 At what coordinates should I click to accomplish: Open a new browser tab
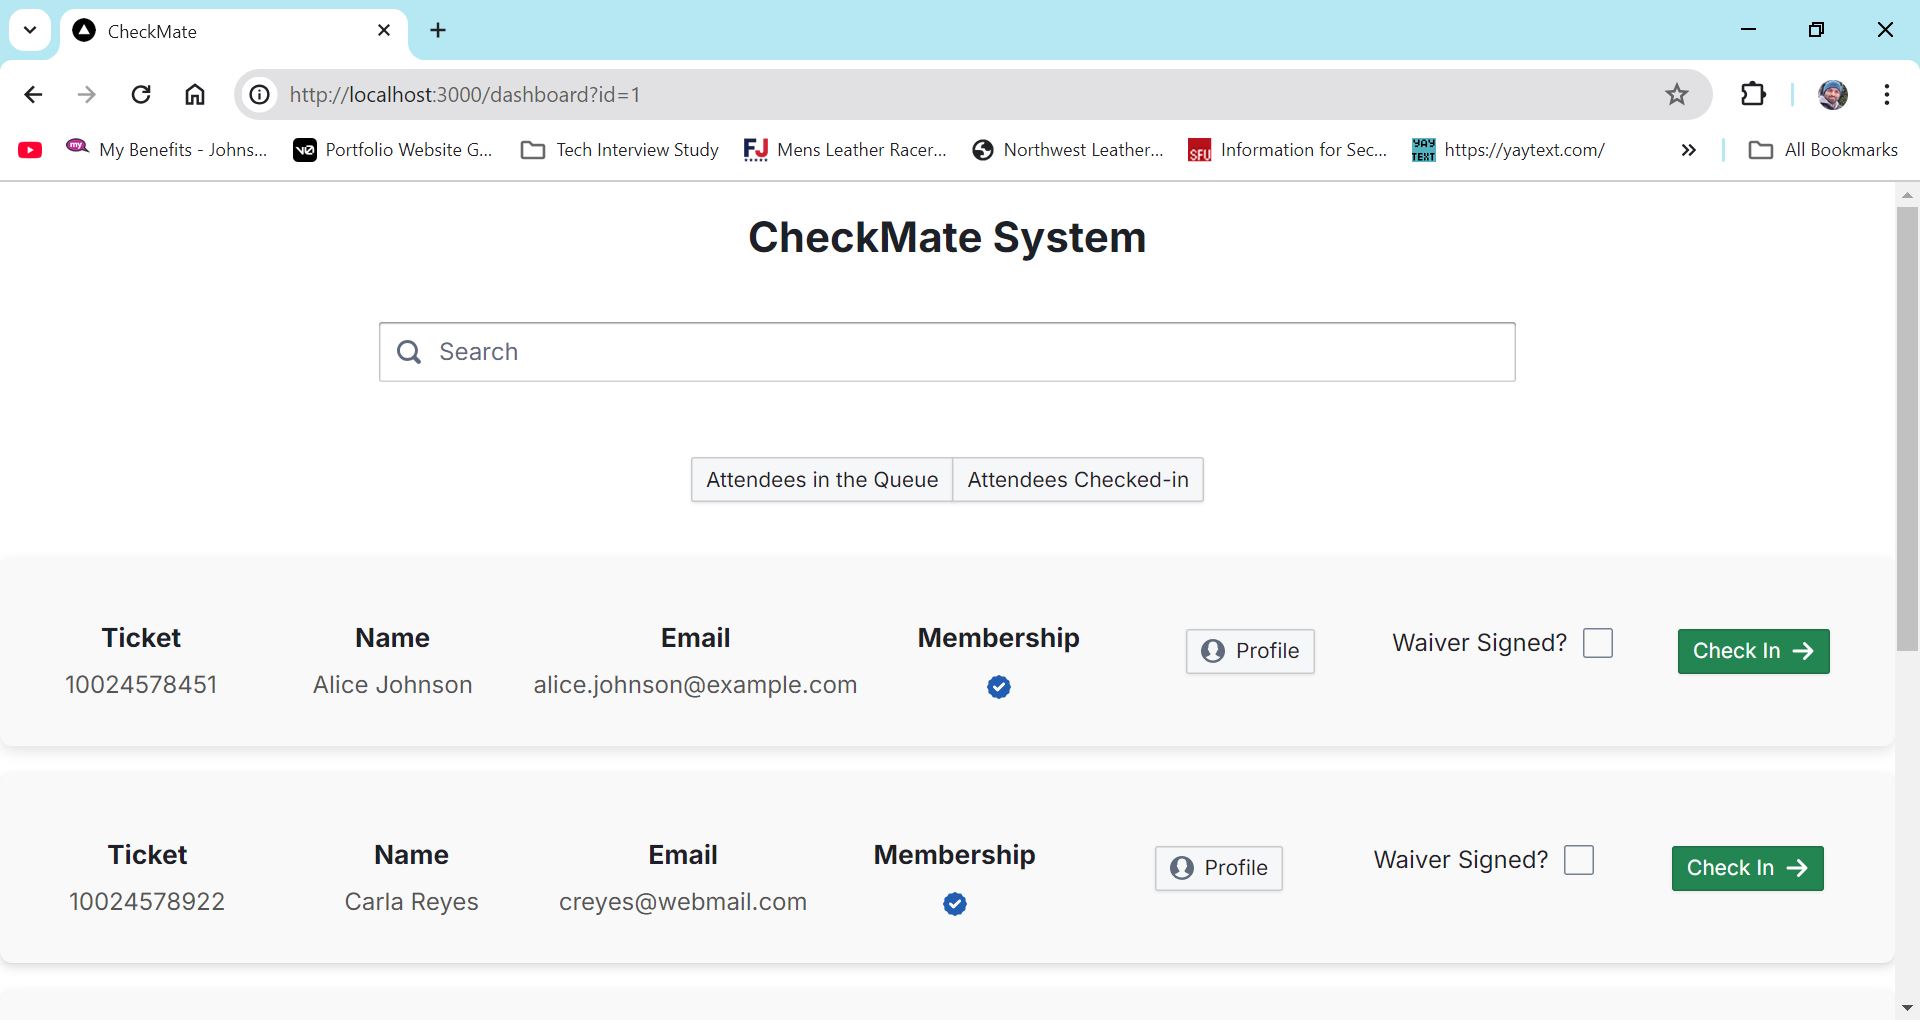pos(438,30)
